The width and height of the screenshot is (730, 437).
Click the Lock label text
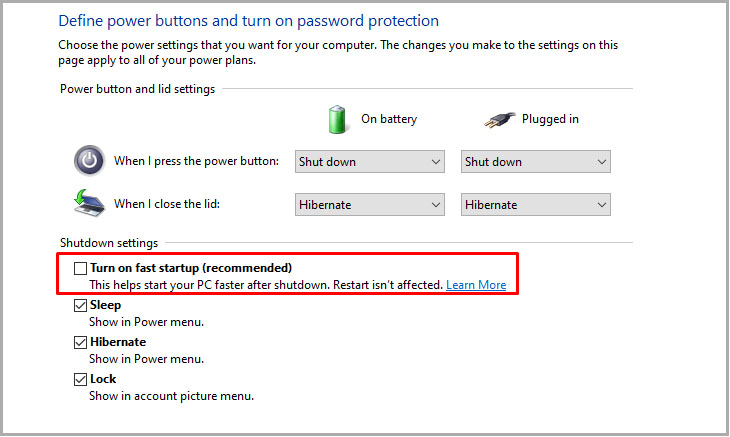pyautogui.click(x=103, y=379)
